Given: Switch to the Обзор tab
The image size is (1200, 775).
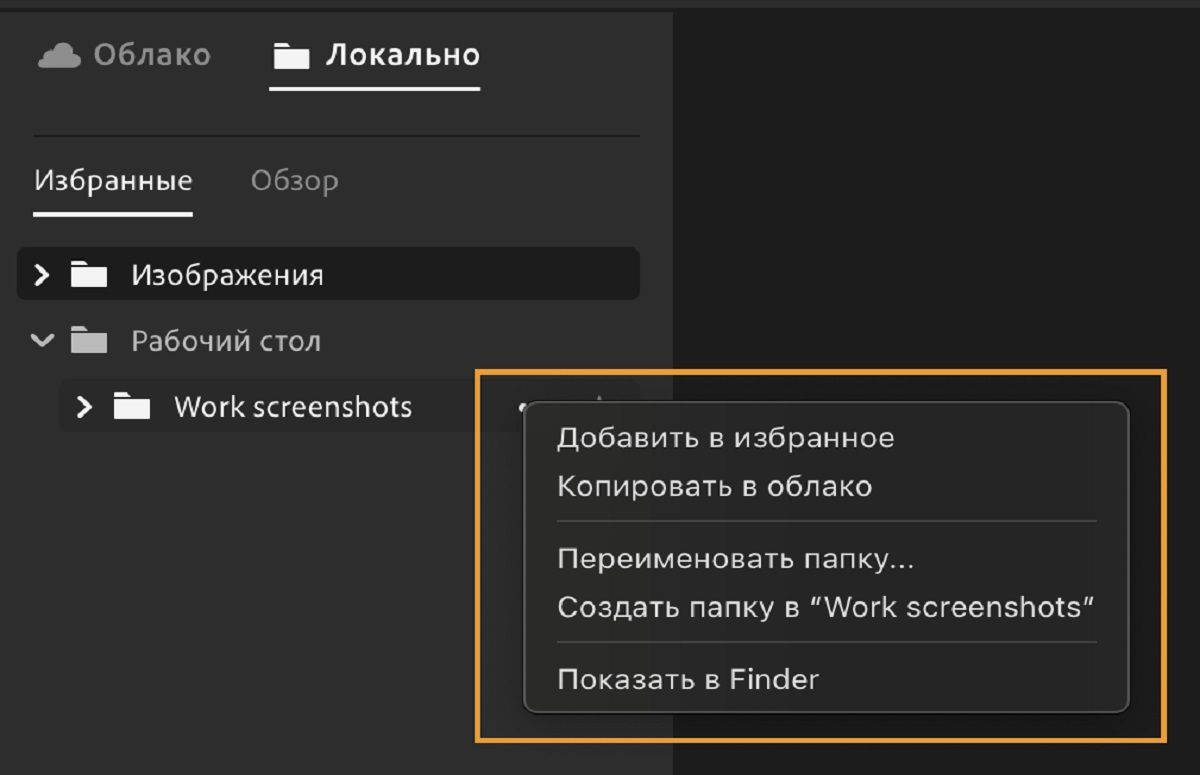Looking at the screenshot, I should 295,180.
